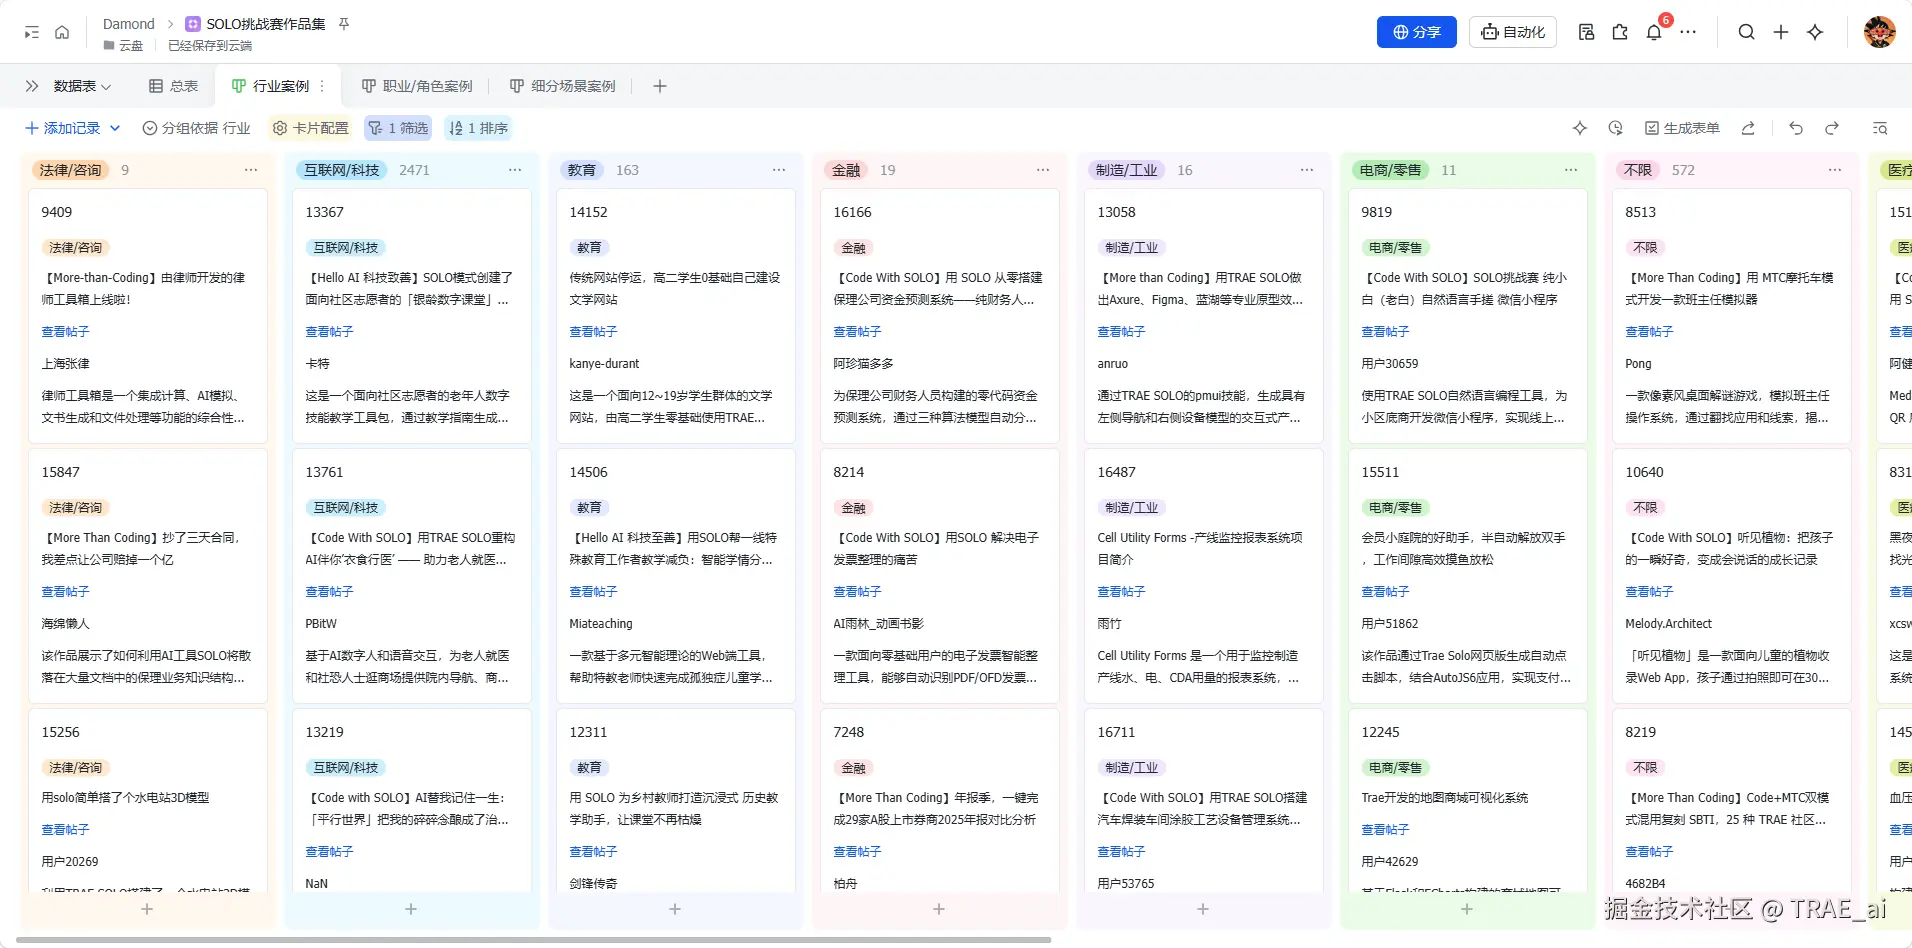Click author name kanye-durant

tap(604, 364)
